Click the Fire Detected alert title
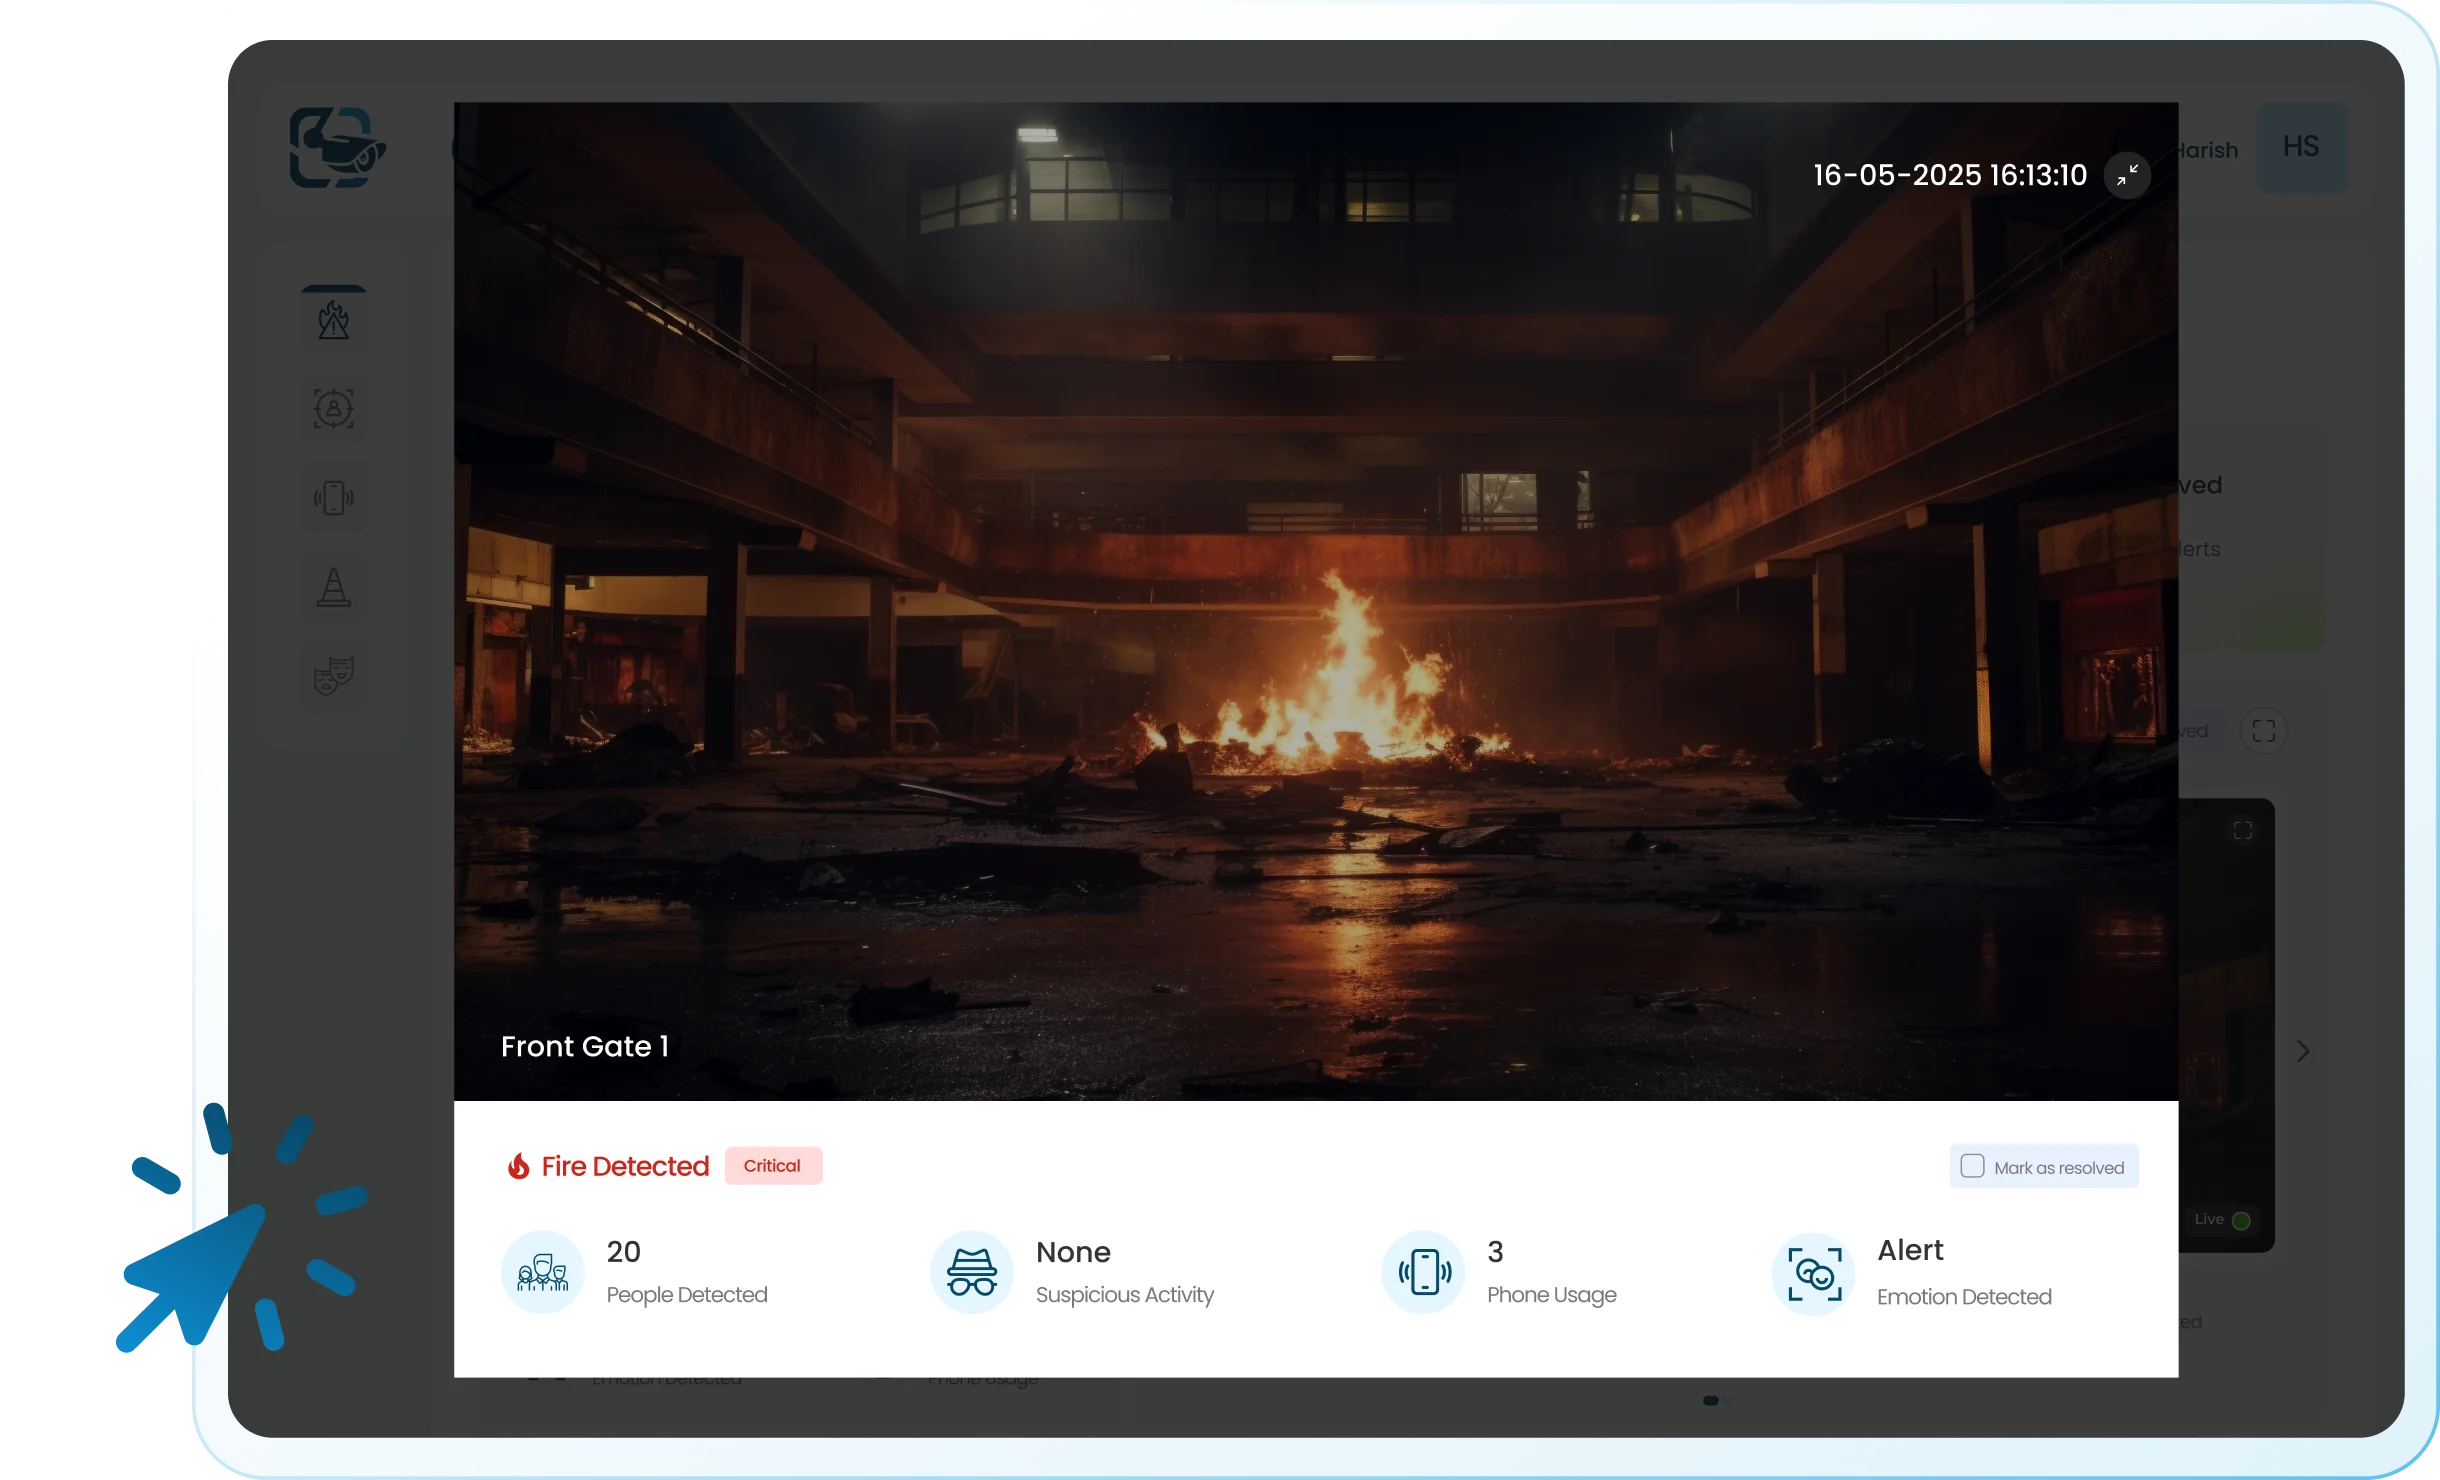Viewport: 2440px width, 1480px height. (x=625, y=1166)
